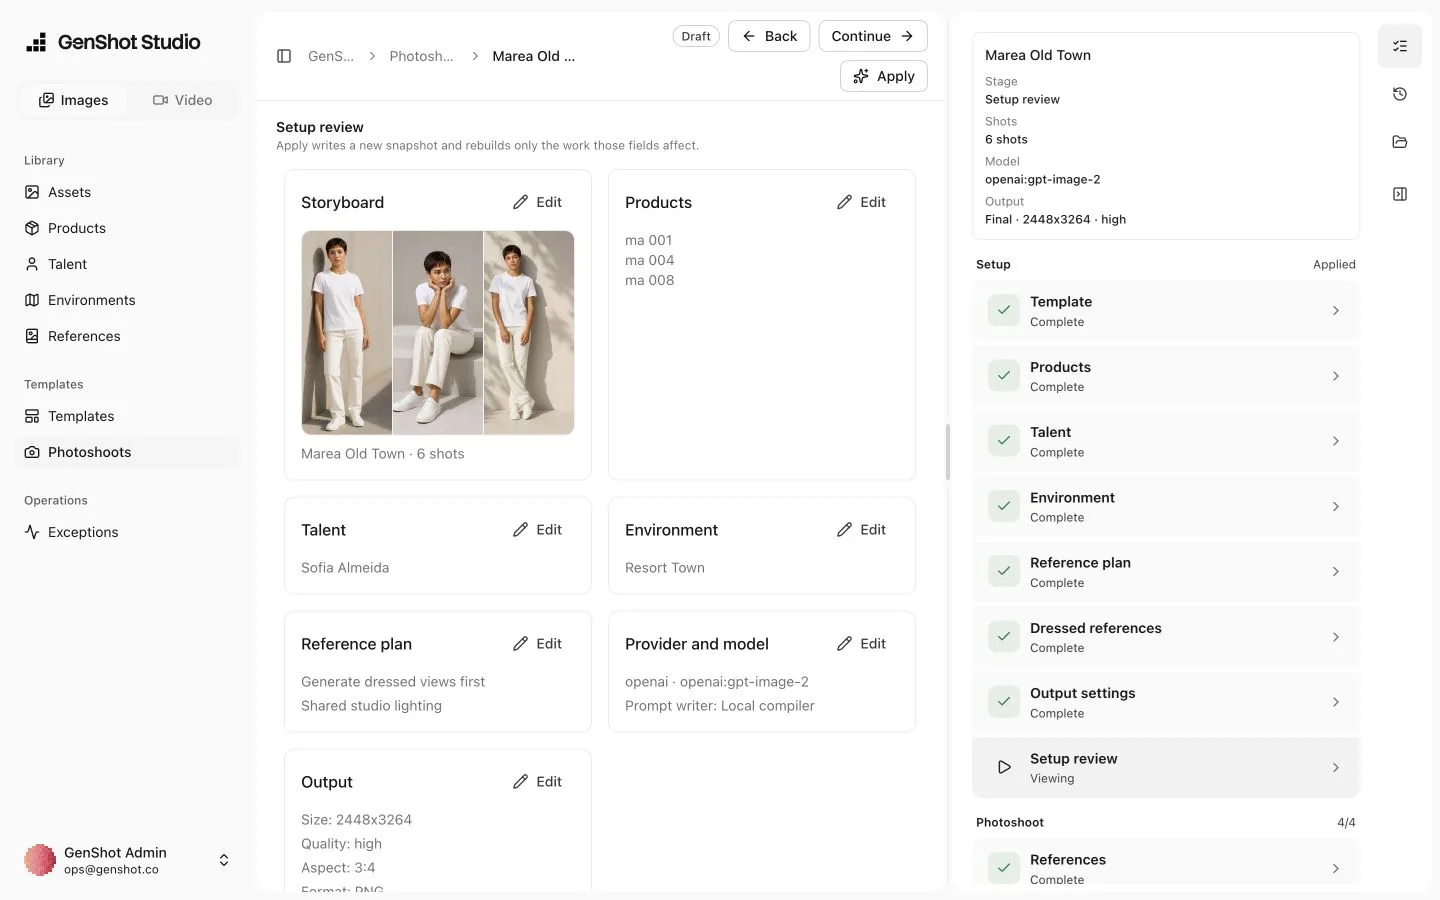Viewport: 1440px width, 900px height.
Task: Switch to the Video tab
Action: click(182, 100)
